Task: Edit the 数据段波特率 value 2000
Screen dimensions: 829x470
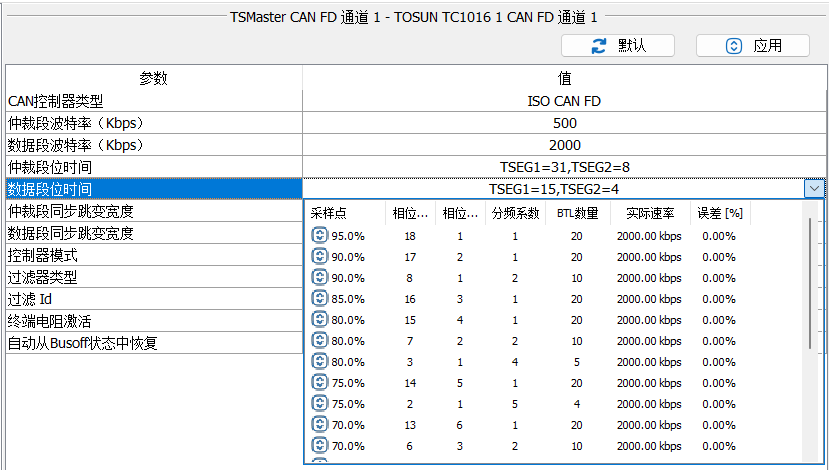Action: (564, 145)
